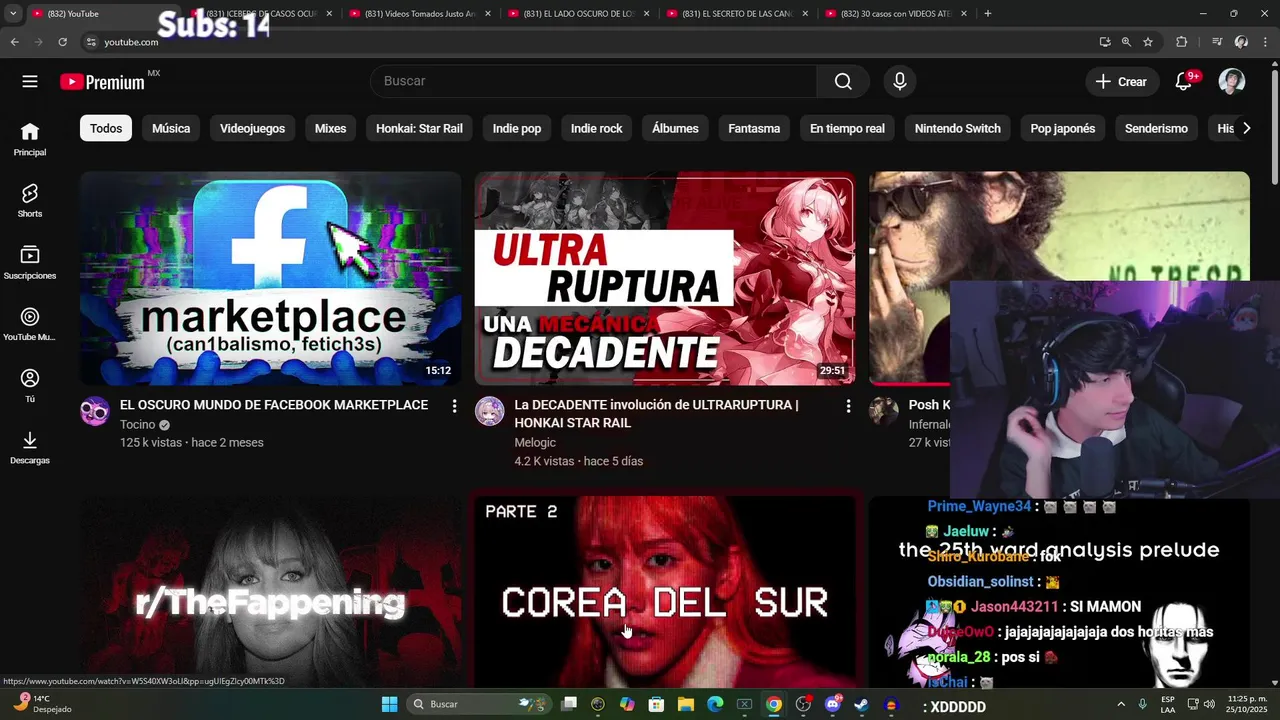Click the search magnifier button
The width and height of the screenshot is (1280, 720).
point(843,82)
